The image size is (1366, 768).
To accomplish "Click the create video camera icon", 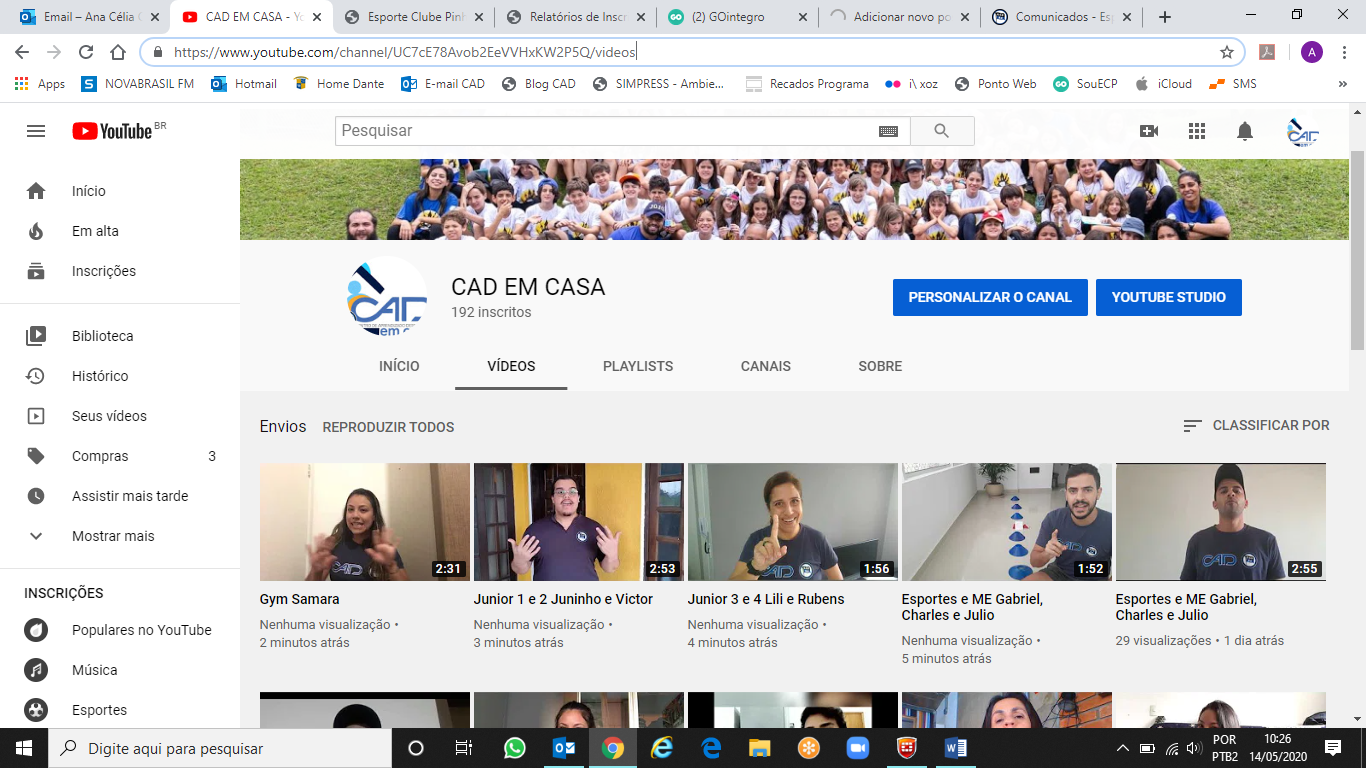I will click(1149, 131).
